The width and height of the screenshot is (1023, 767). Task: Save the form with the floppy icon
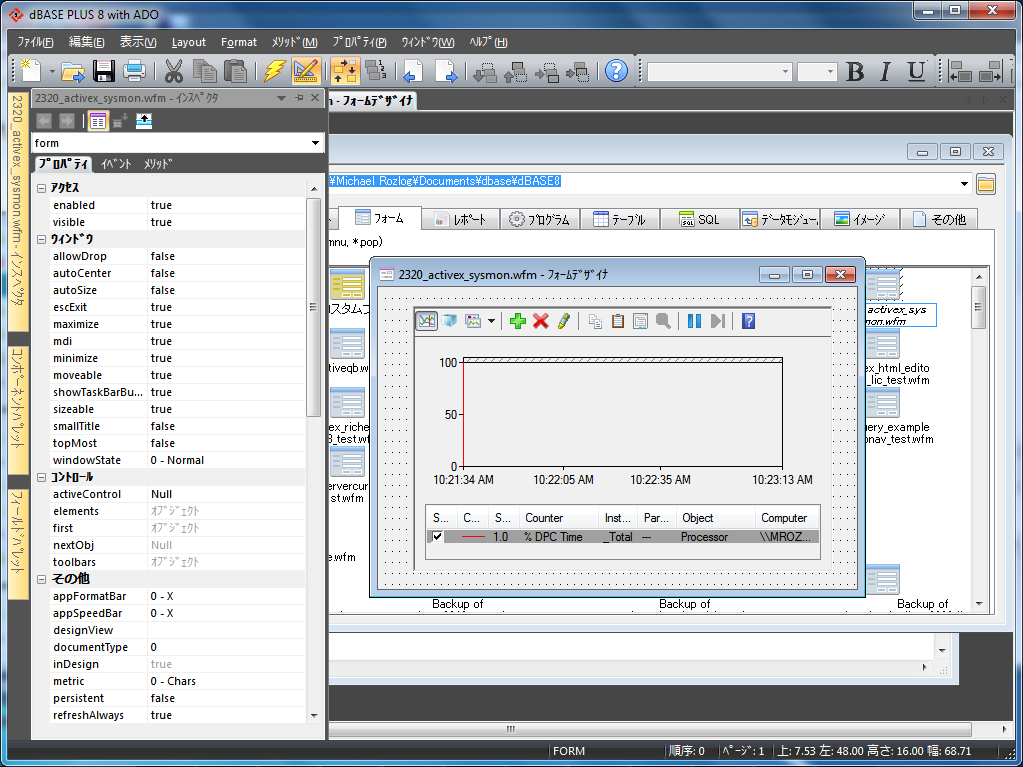(x=104, y=70)
